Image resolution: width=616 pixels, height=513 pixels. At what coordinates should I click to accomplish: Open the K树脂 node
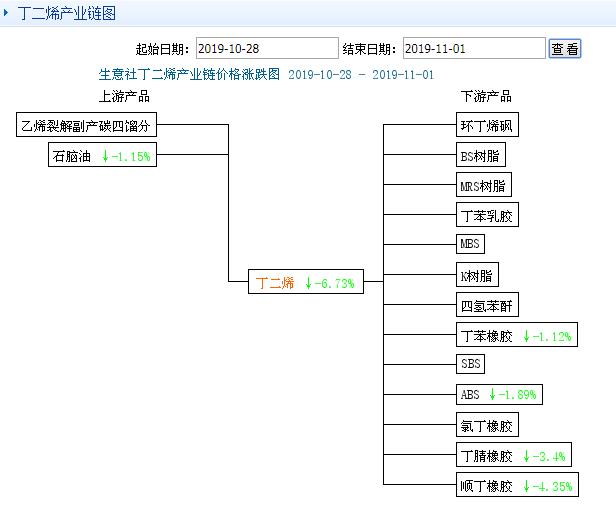click(x=477, y=275)
